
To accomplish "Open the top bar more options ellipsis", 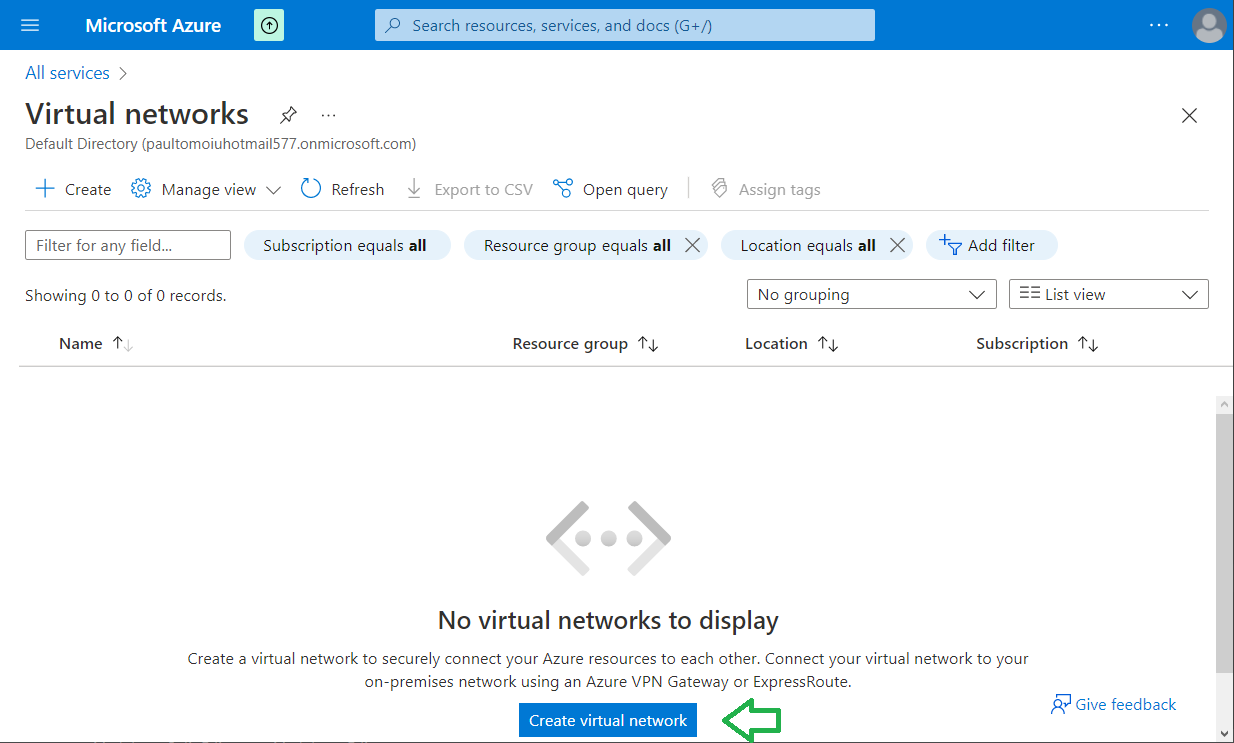I will pyautogui.click(x=1159, y=25).
